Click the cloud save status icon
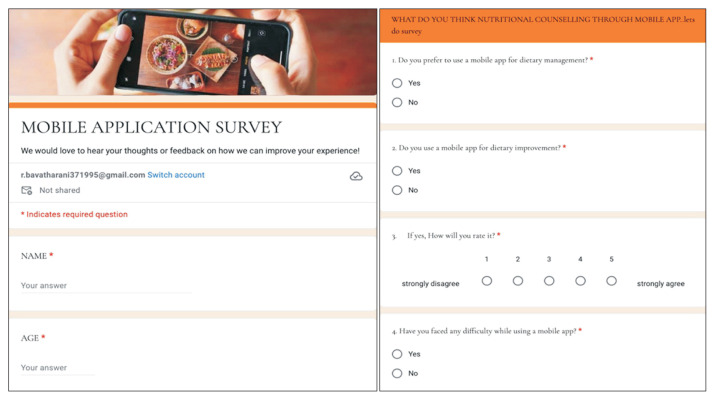This screenshot has width=715, height=400. tap(356, 176)
